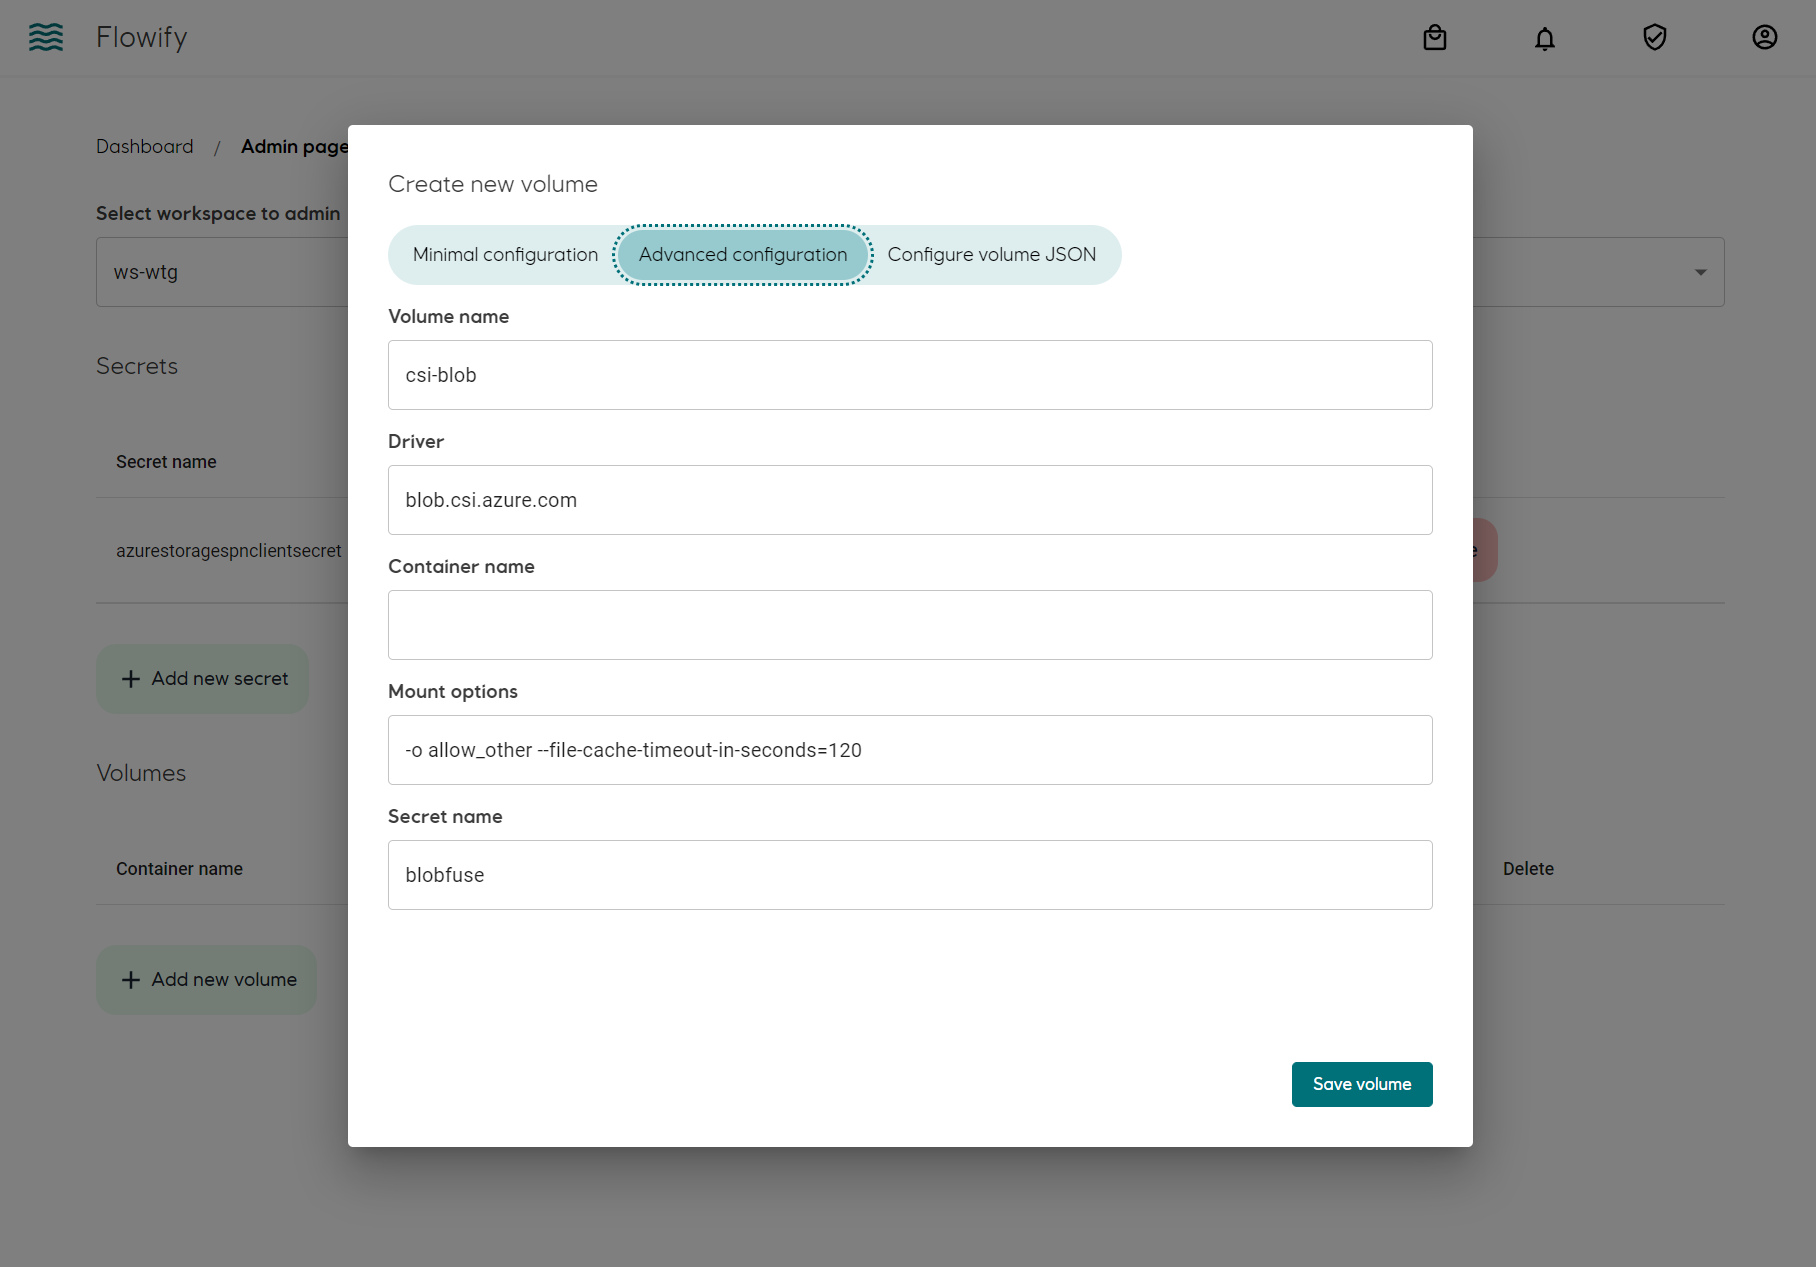
Task: Switch to Minimal configuration tab
Action: (x=505, y=255)
